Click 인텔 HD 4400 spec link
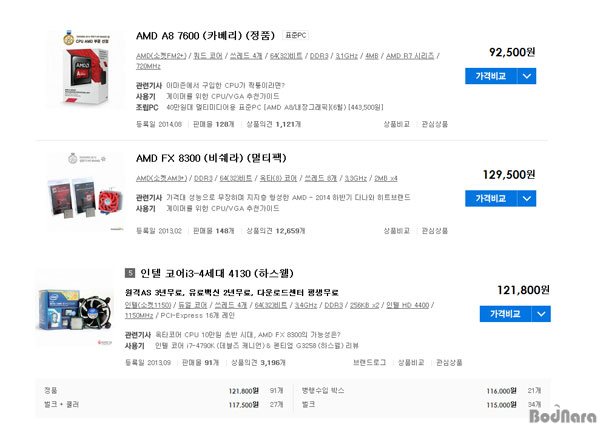This screenshot has height=426, width=600. tap(408, 305)
